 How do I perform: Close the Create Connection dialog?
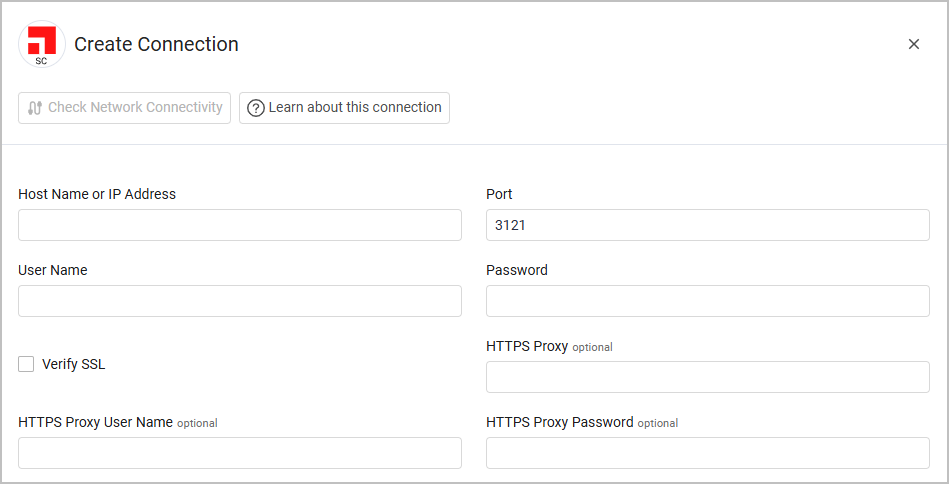point(913,44)
